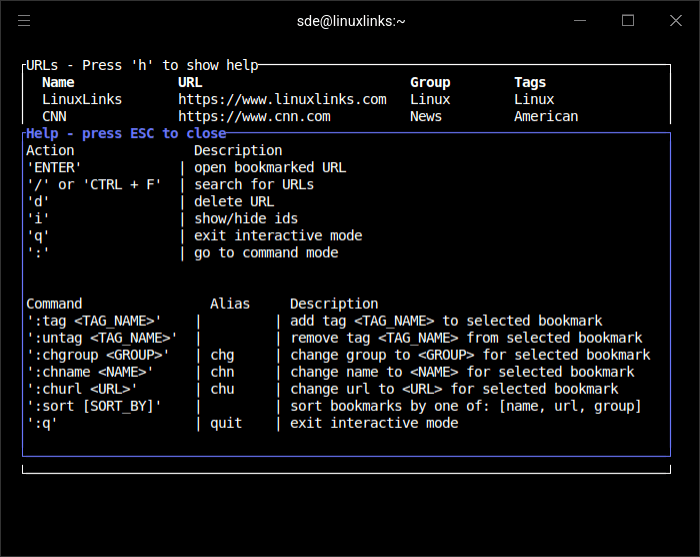The image size is (700, 557).
Task: Click the ':chname <NAME>' command
Action: point(90,372)
